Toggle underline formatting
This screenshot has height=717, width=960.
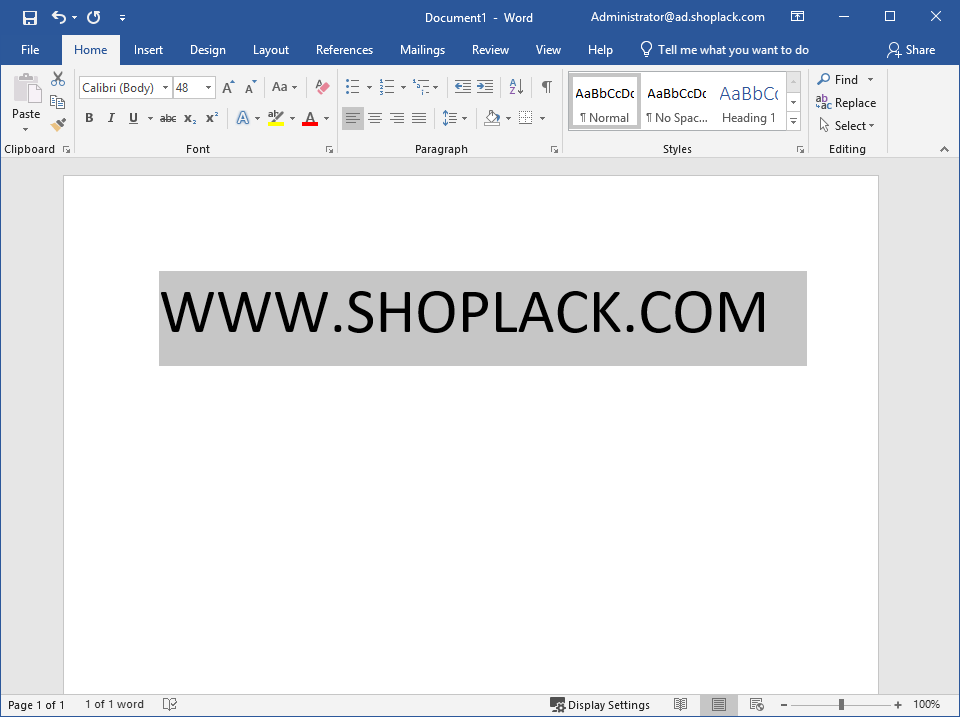[133, 118]
